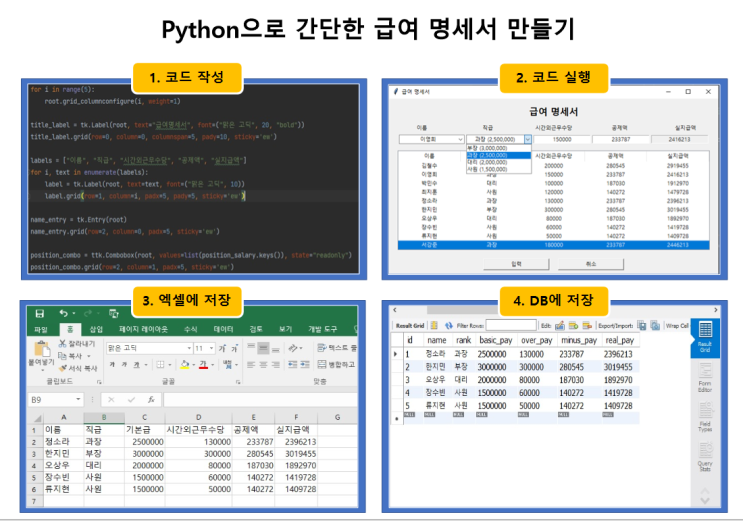Click the text orientation icon in Excel
The image size is (743, 521).
point(293,348)
